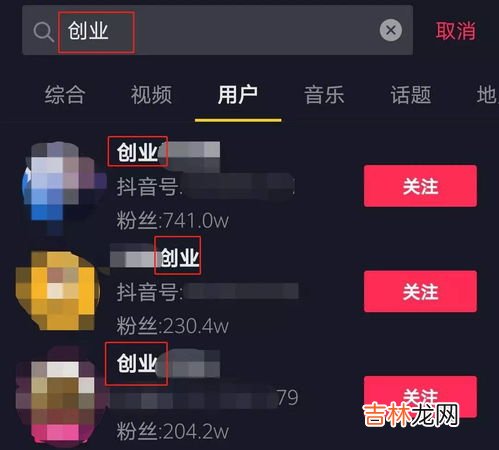The image size is (499, 450).
Task: Switch to the 综合 tab
Action: tap(65, 95)
